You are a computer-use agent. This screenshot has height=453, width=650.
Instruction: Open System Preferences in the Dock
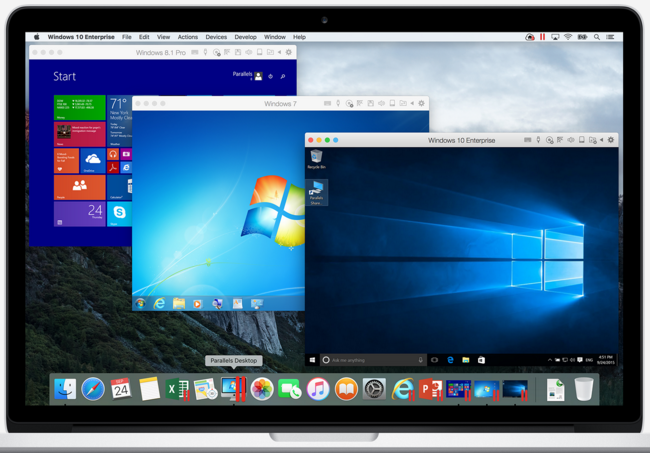[x=374, y=389]
